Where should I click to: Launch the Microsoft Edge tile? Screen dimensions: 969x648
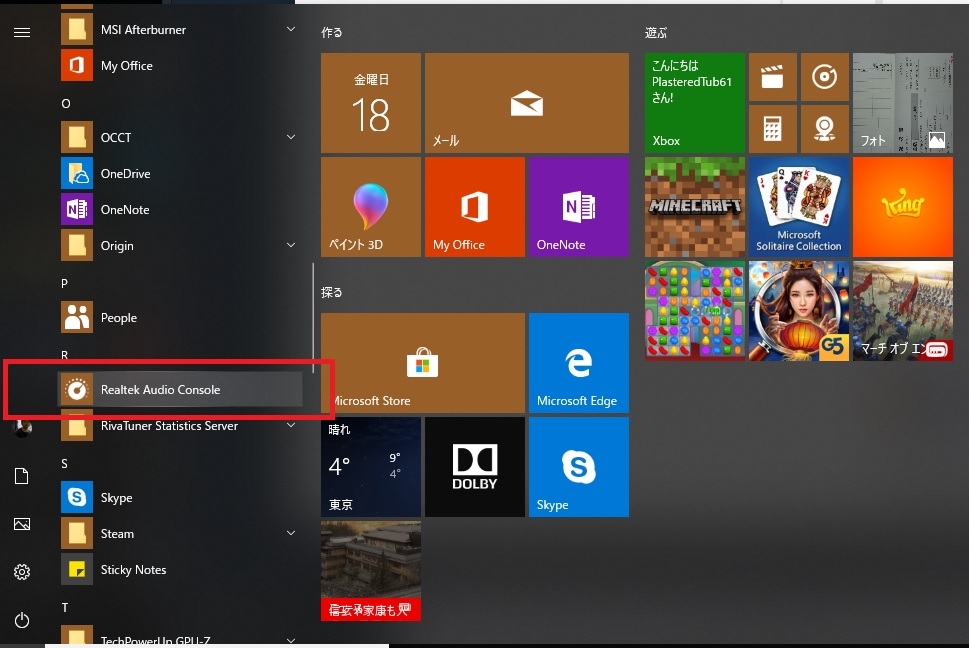[578, 363]
